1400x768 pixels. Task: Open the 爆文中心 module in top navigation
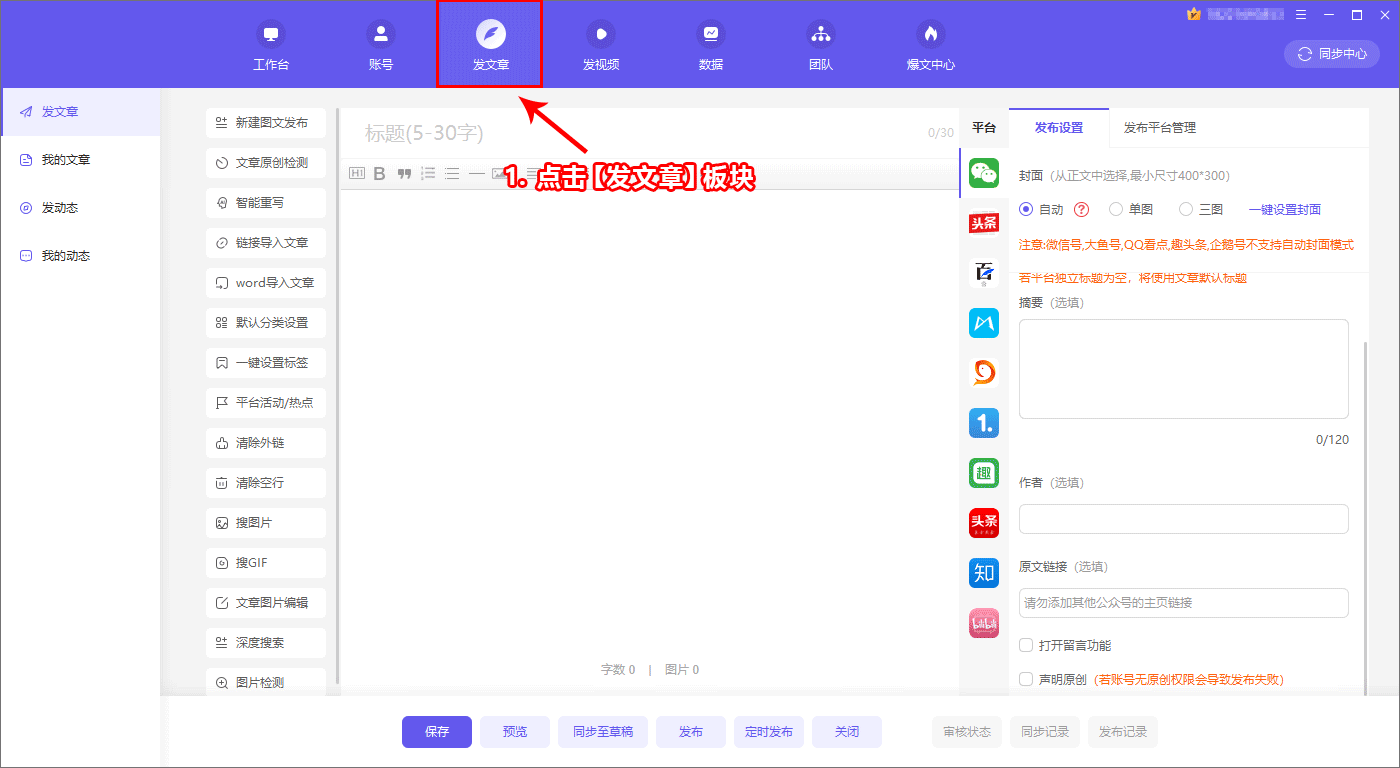[929, 44]
